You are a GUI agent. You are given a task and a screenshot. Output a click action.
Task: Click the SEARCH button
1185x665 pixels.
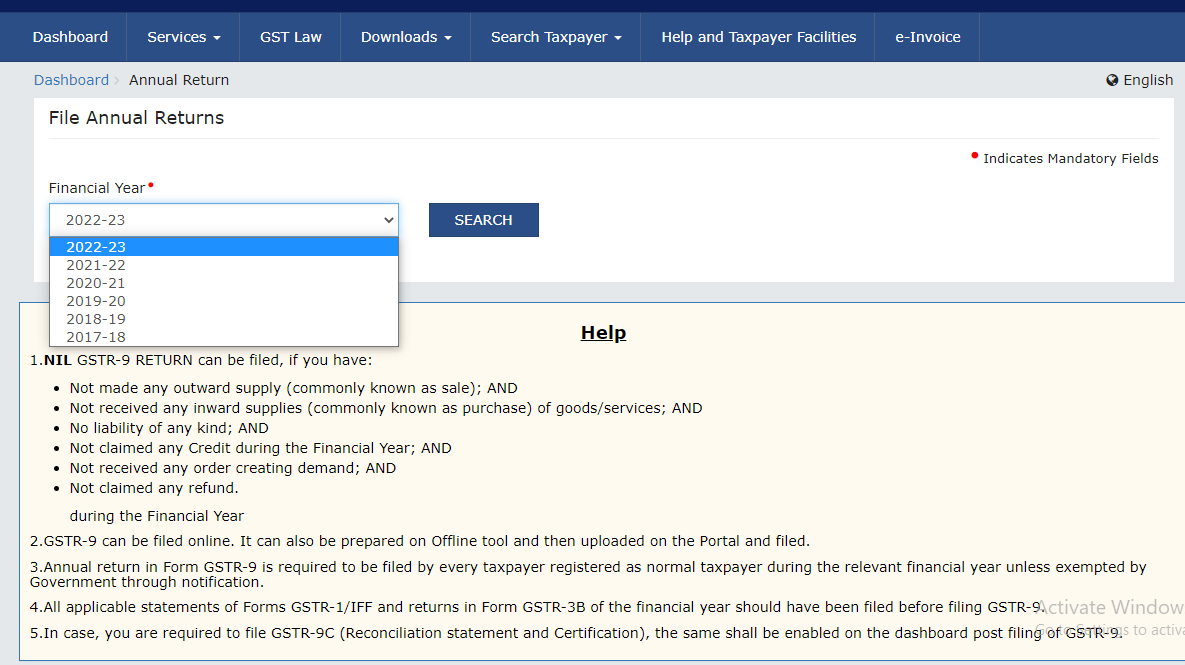pyautogui.click(x=483, y=220)
